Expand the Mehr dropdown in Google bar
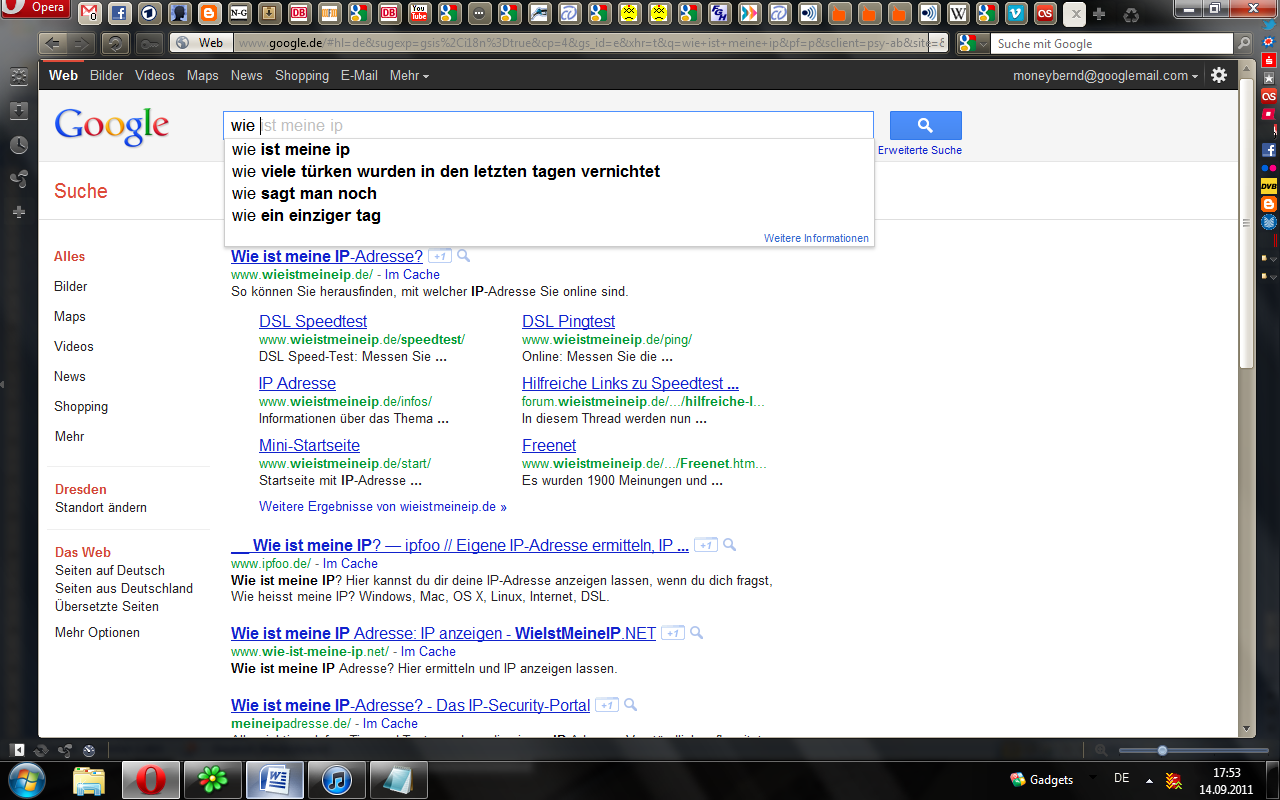 [x=409, y=76]
